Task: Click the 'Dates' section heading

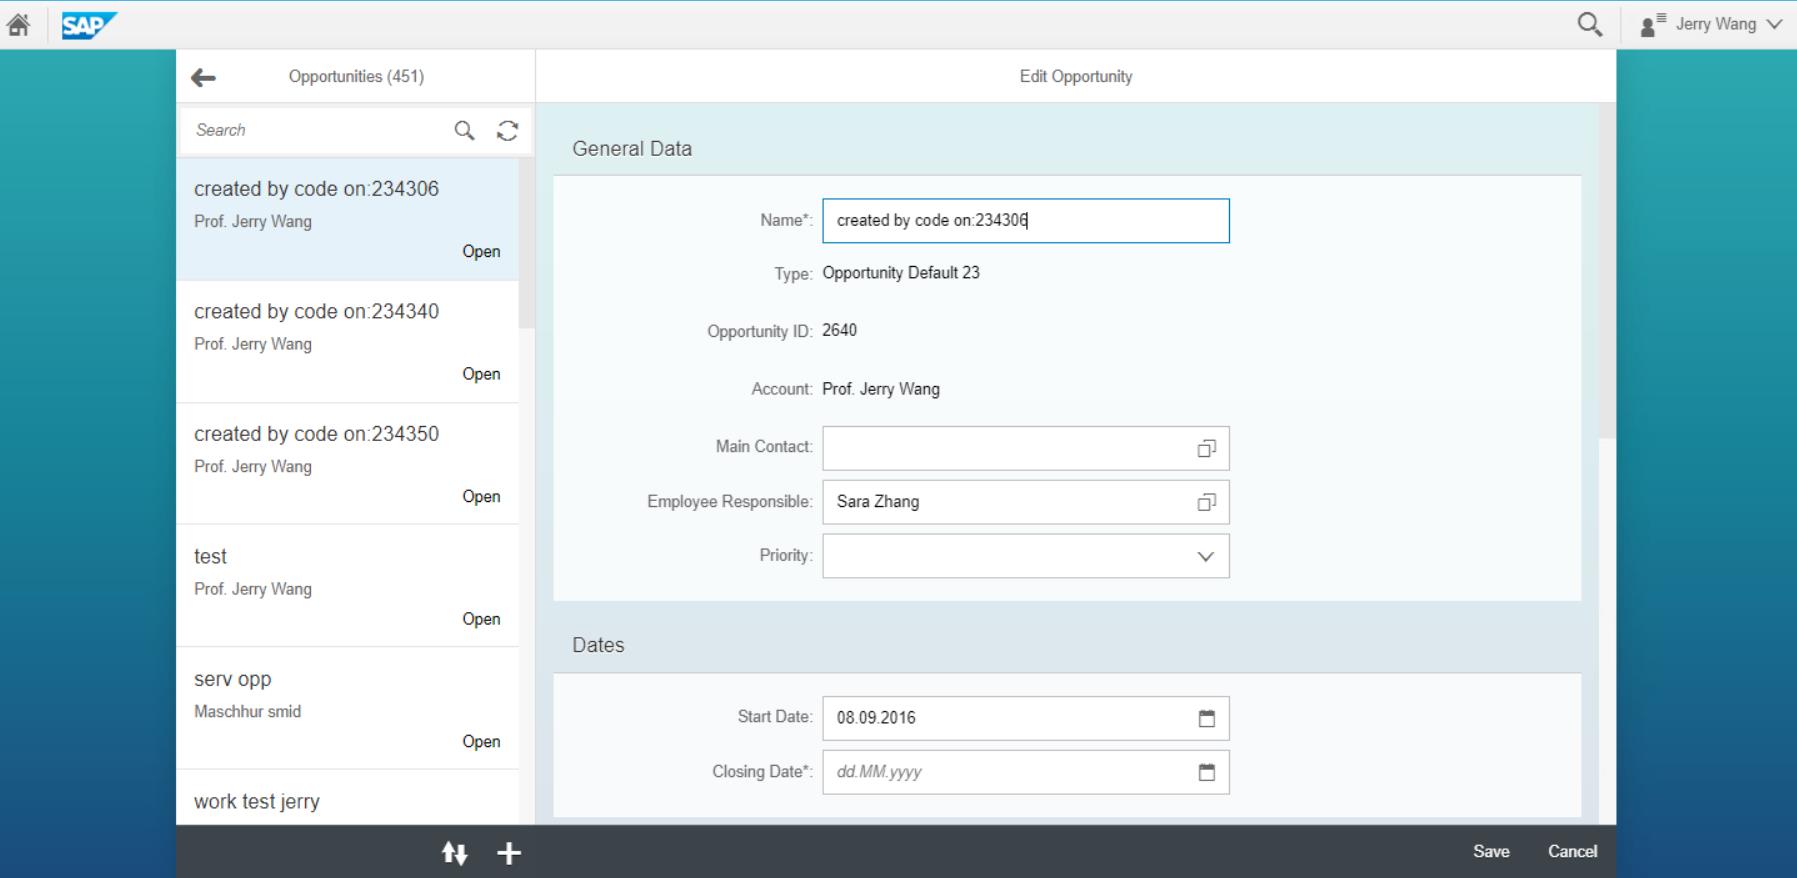Action: coord(598,645)
